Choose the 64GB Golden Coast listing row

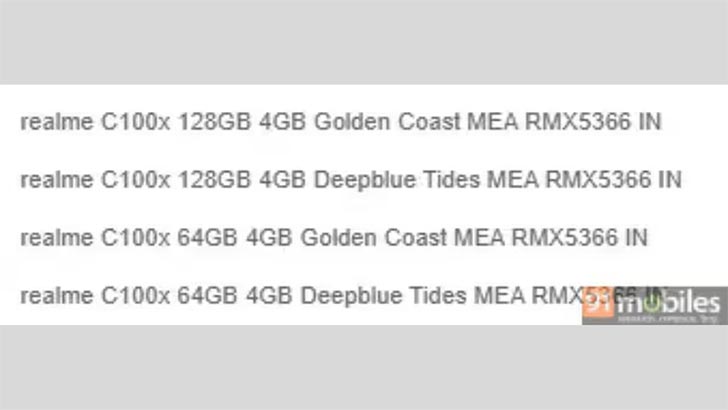(x=333, y=238)
